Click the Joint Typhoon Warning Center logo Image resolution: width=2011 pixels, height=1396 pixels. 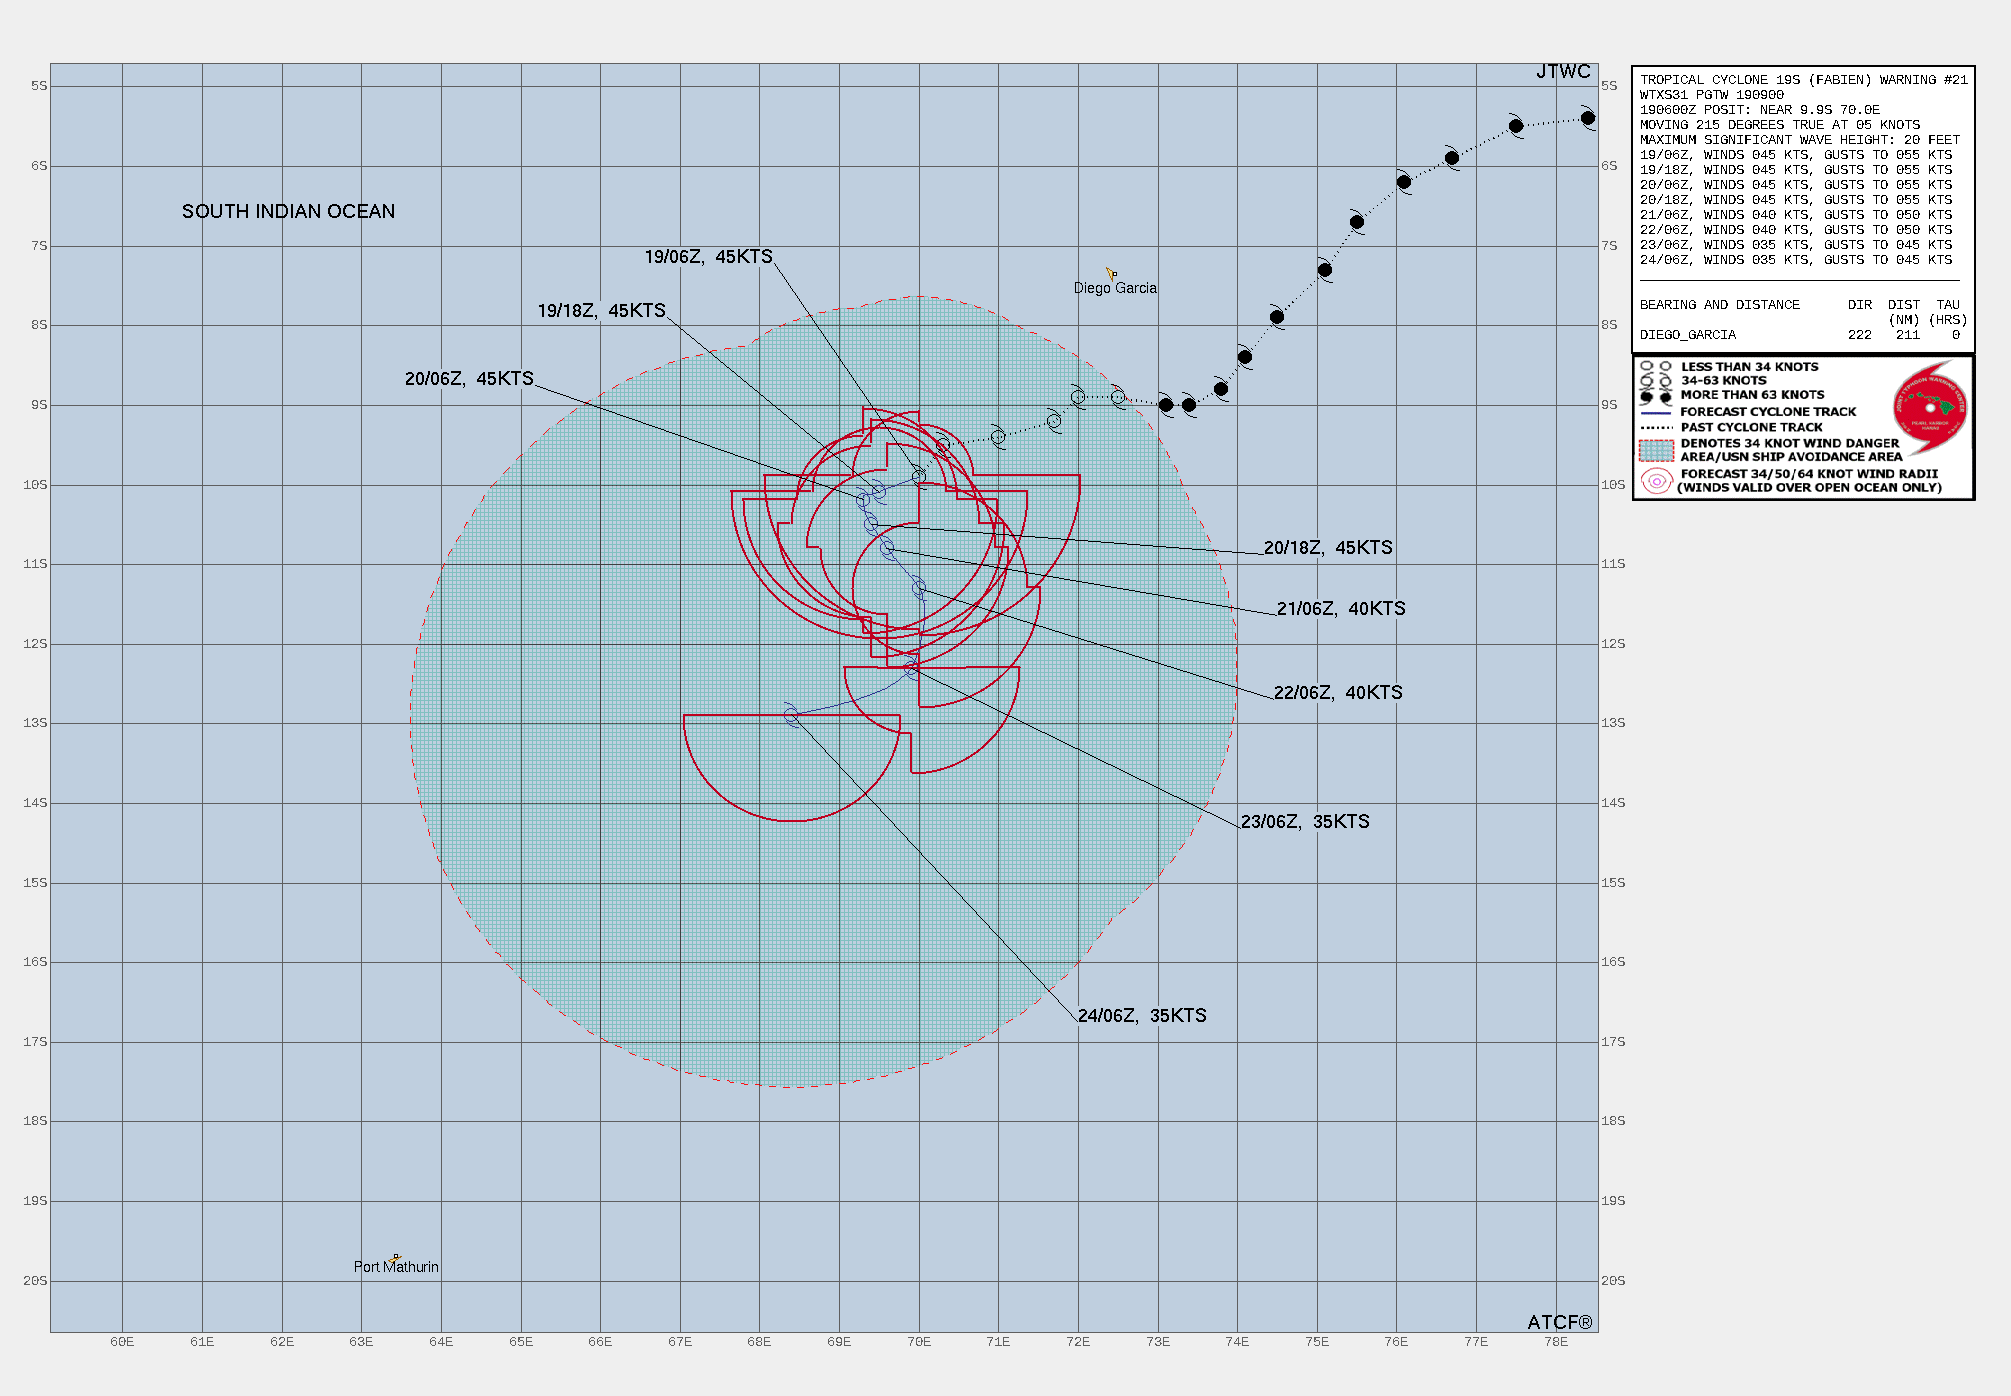pyautogui.click(x=1929, y=407)
